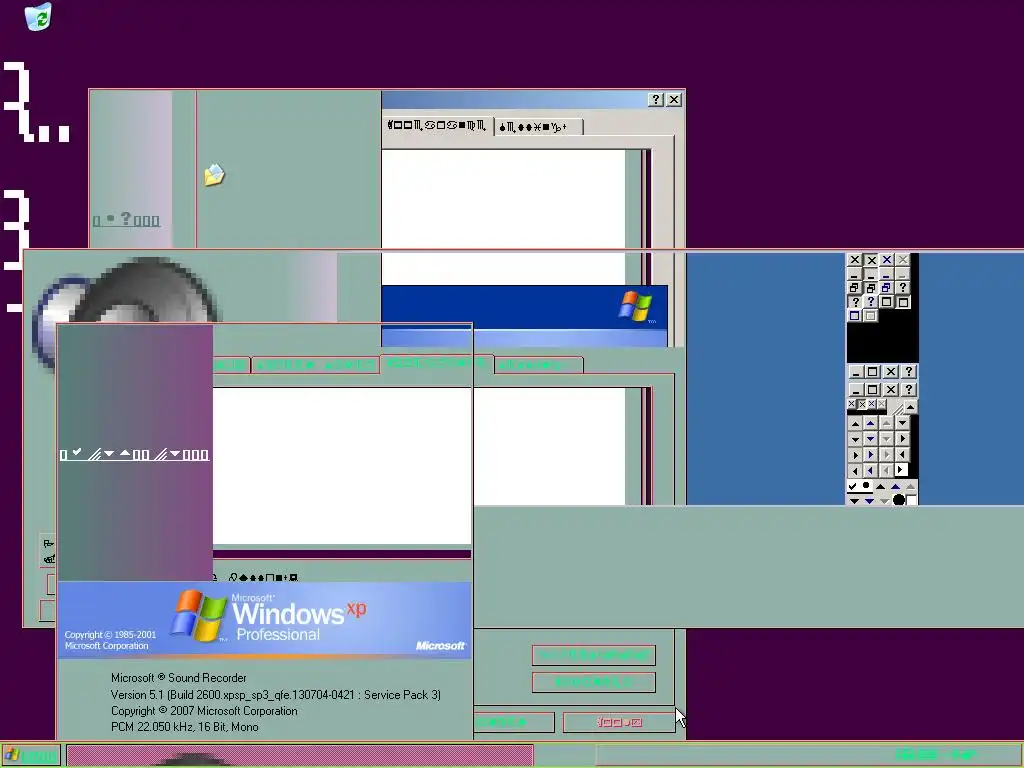Viewport: 1024px width, 768px height.
Task: Click the "PCM 22.050 kHz, 16 Bit, Mono" line
Action: [185, 727]
